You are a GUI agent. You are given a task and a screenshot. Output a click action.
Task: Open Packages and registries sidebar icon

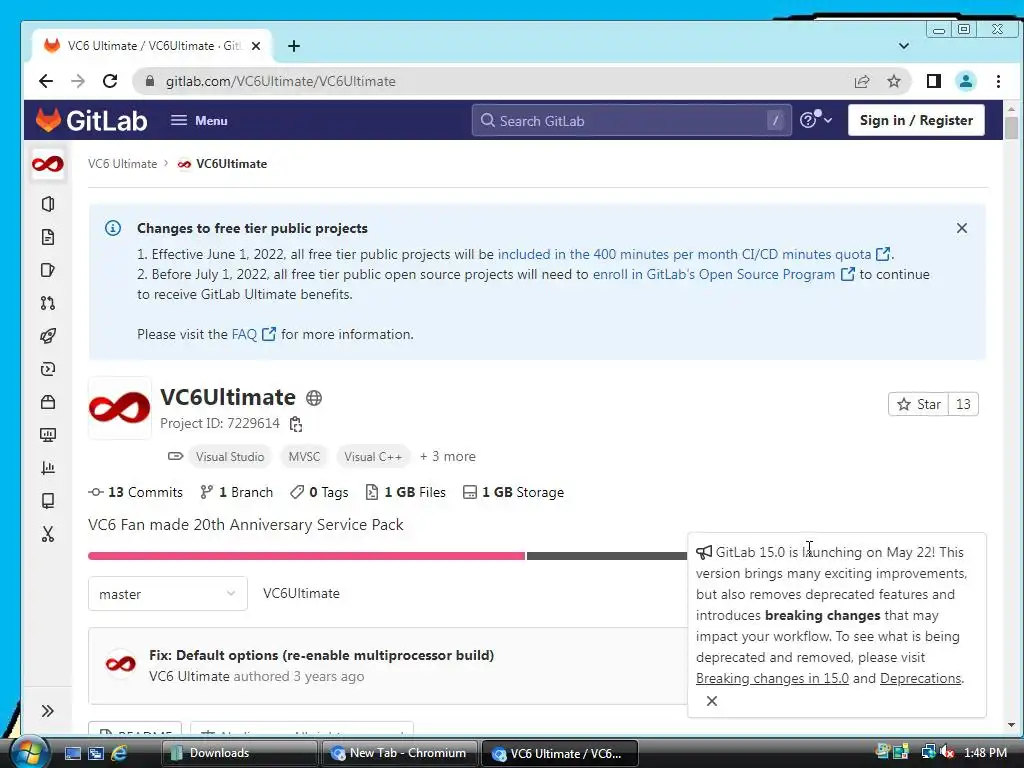[48, 402]
